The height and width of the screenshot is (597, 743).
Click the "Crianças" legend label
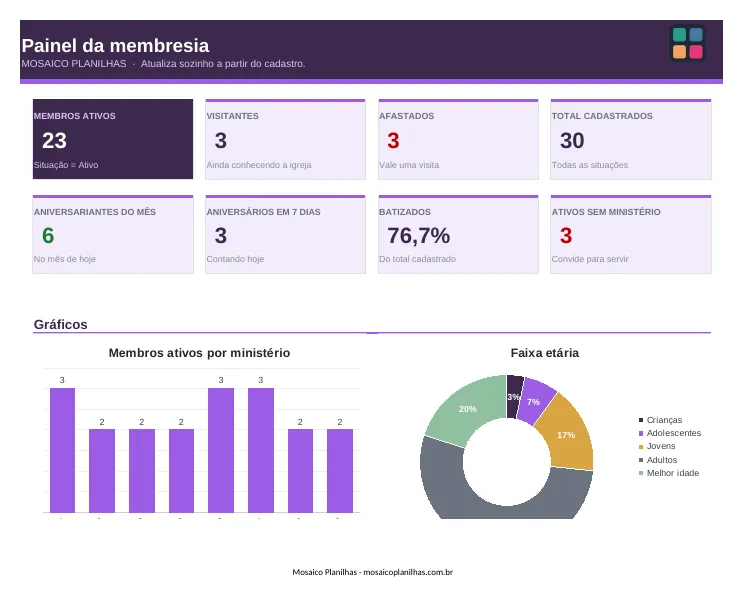pos(664,420)
